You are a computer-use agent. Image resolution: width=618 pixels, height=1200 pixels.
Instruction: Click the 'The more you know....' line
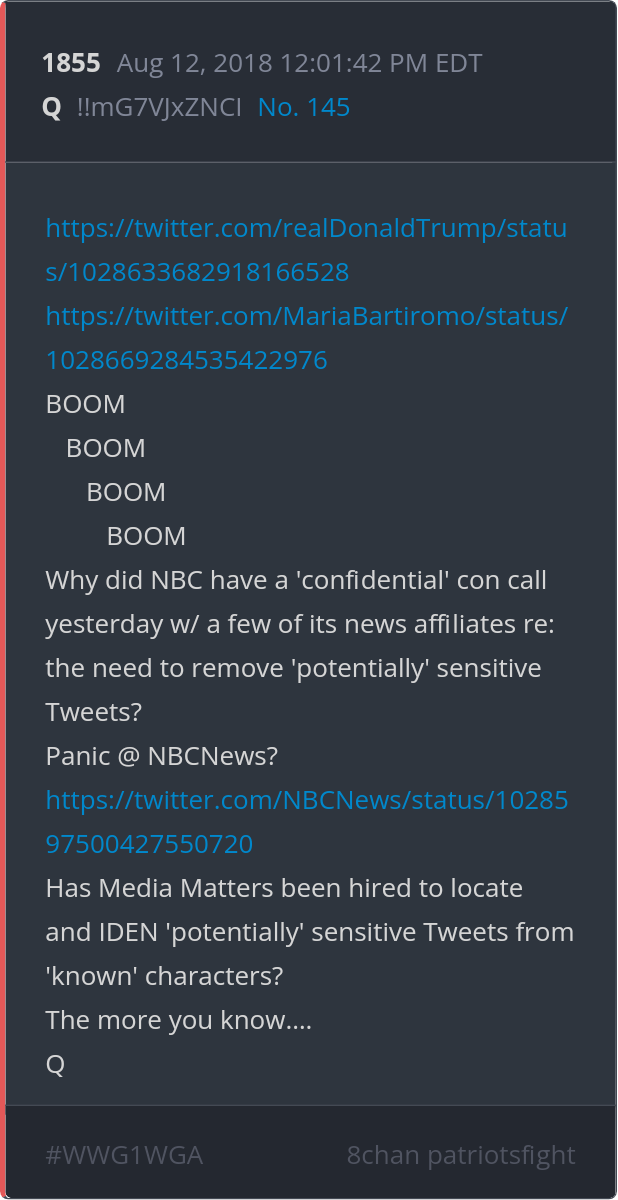[x=179, y=1020]
